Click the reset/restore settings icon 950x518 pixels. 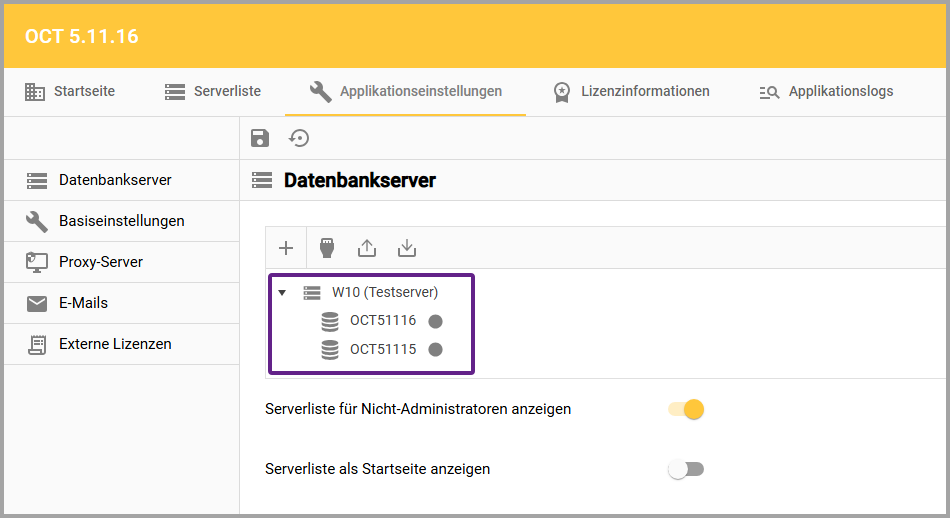(x=299, y=139)
